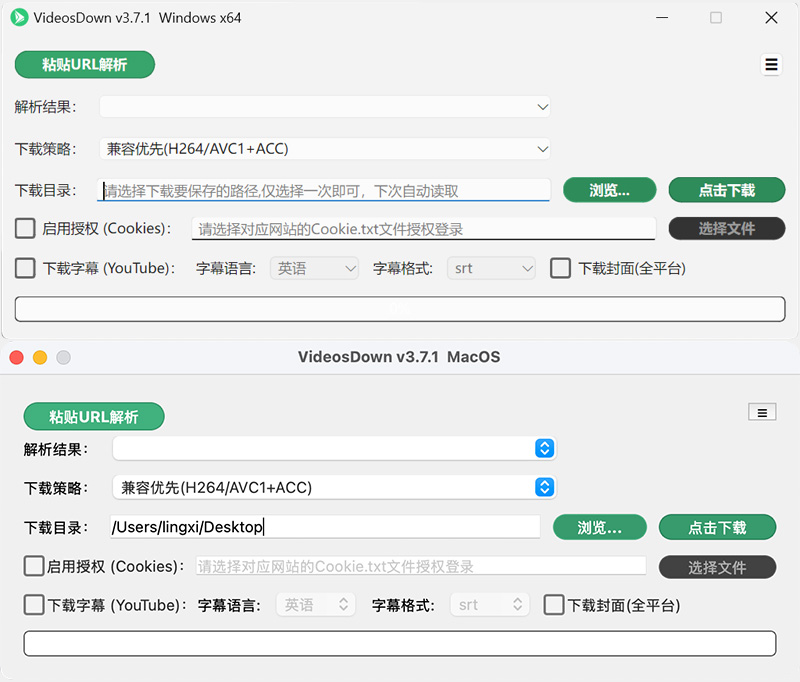
Task: Click the 下载策略: label in the Windows window
Action: pos(45,149)
